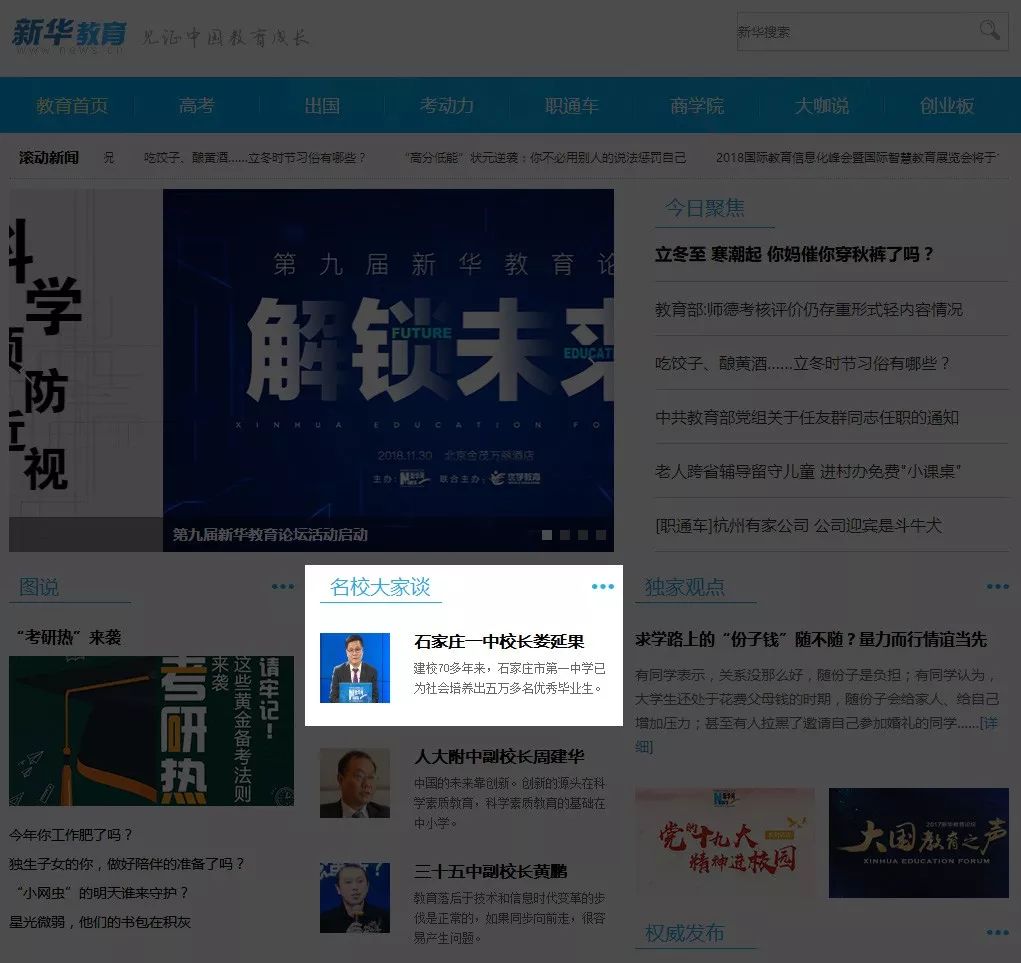1021x963 pixels.
Task: Open the 党的十九大精神进校园 banner
Action: point(725,843)
